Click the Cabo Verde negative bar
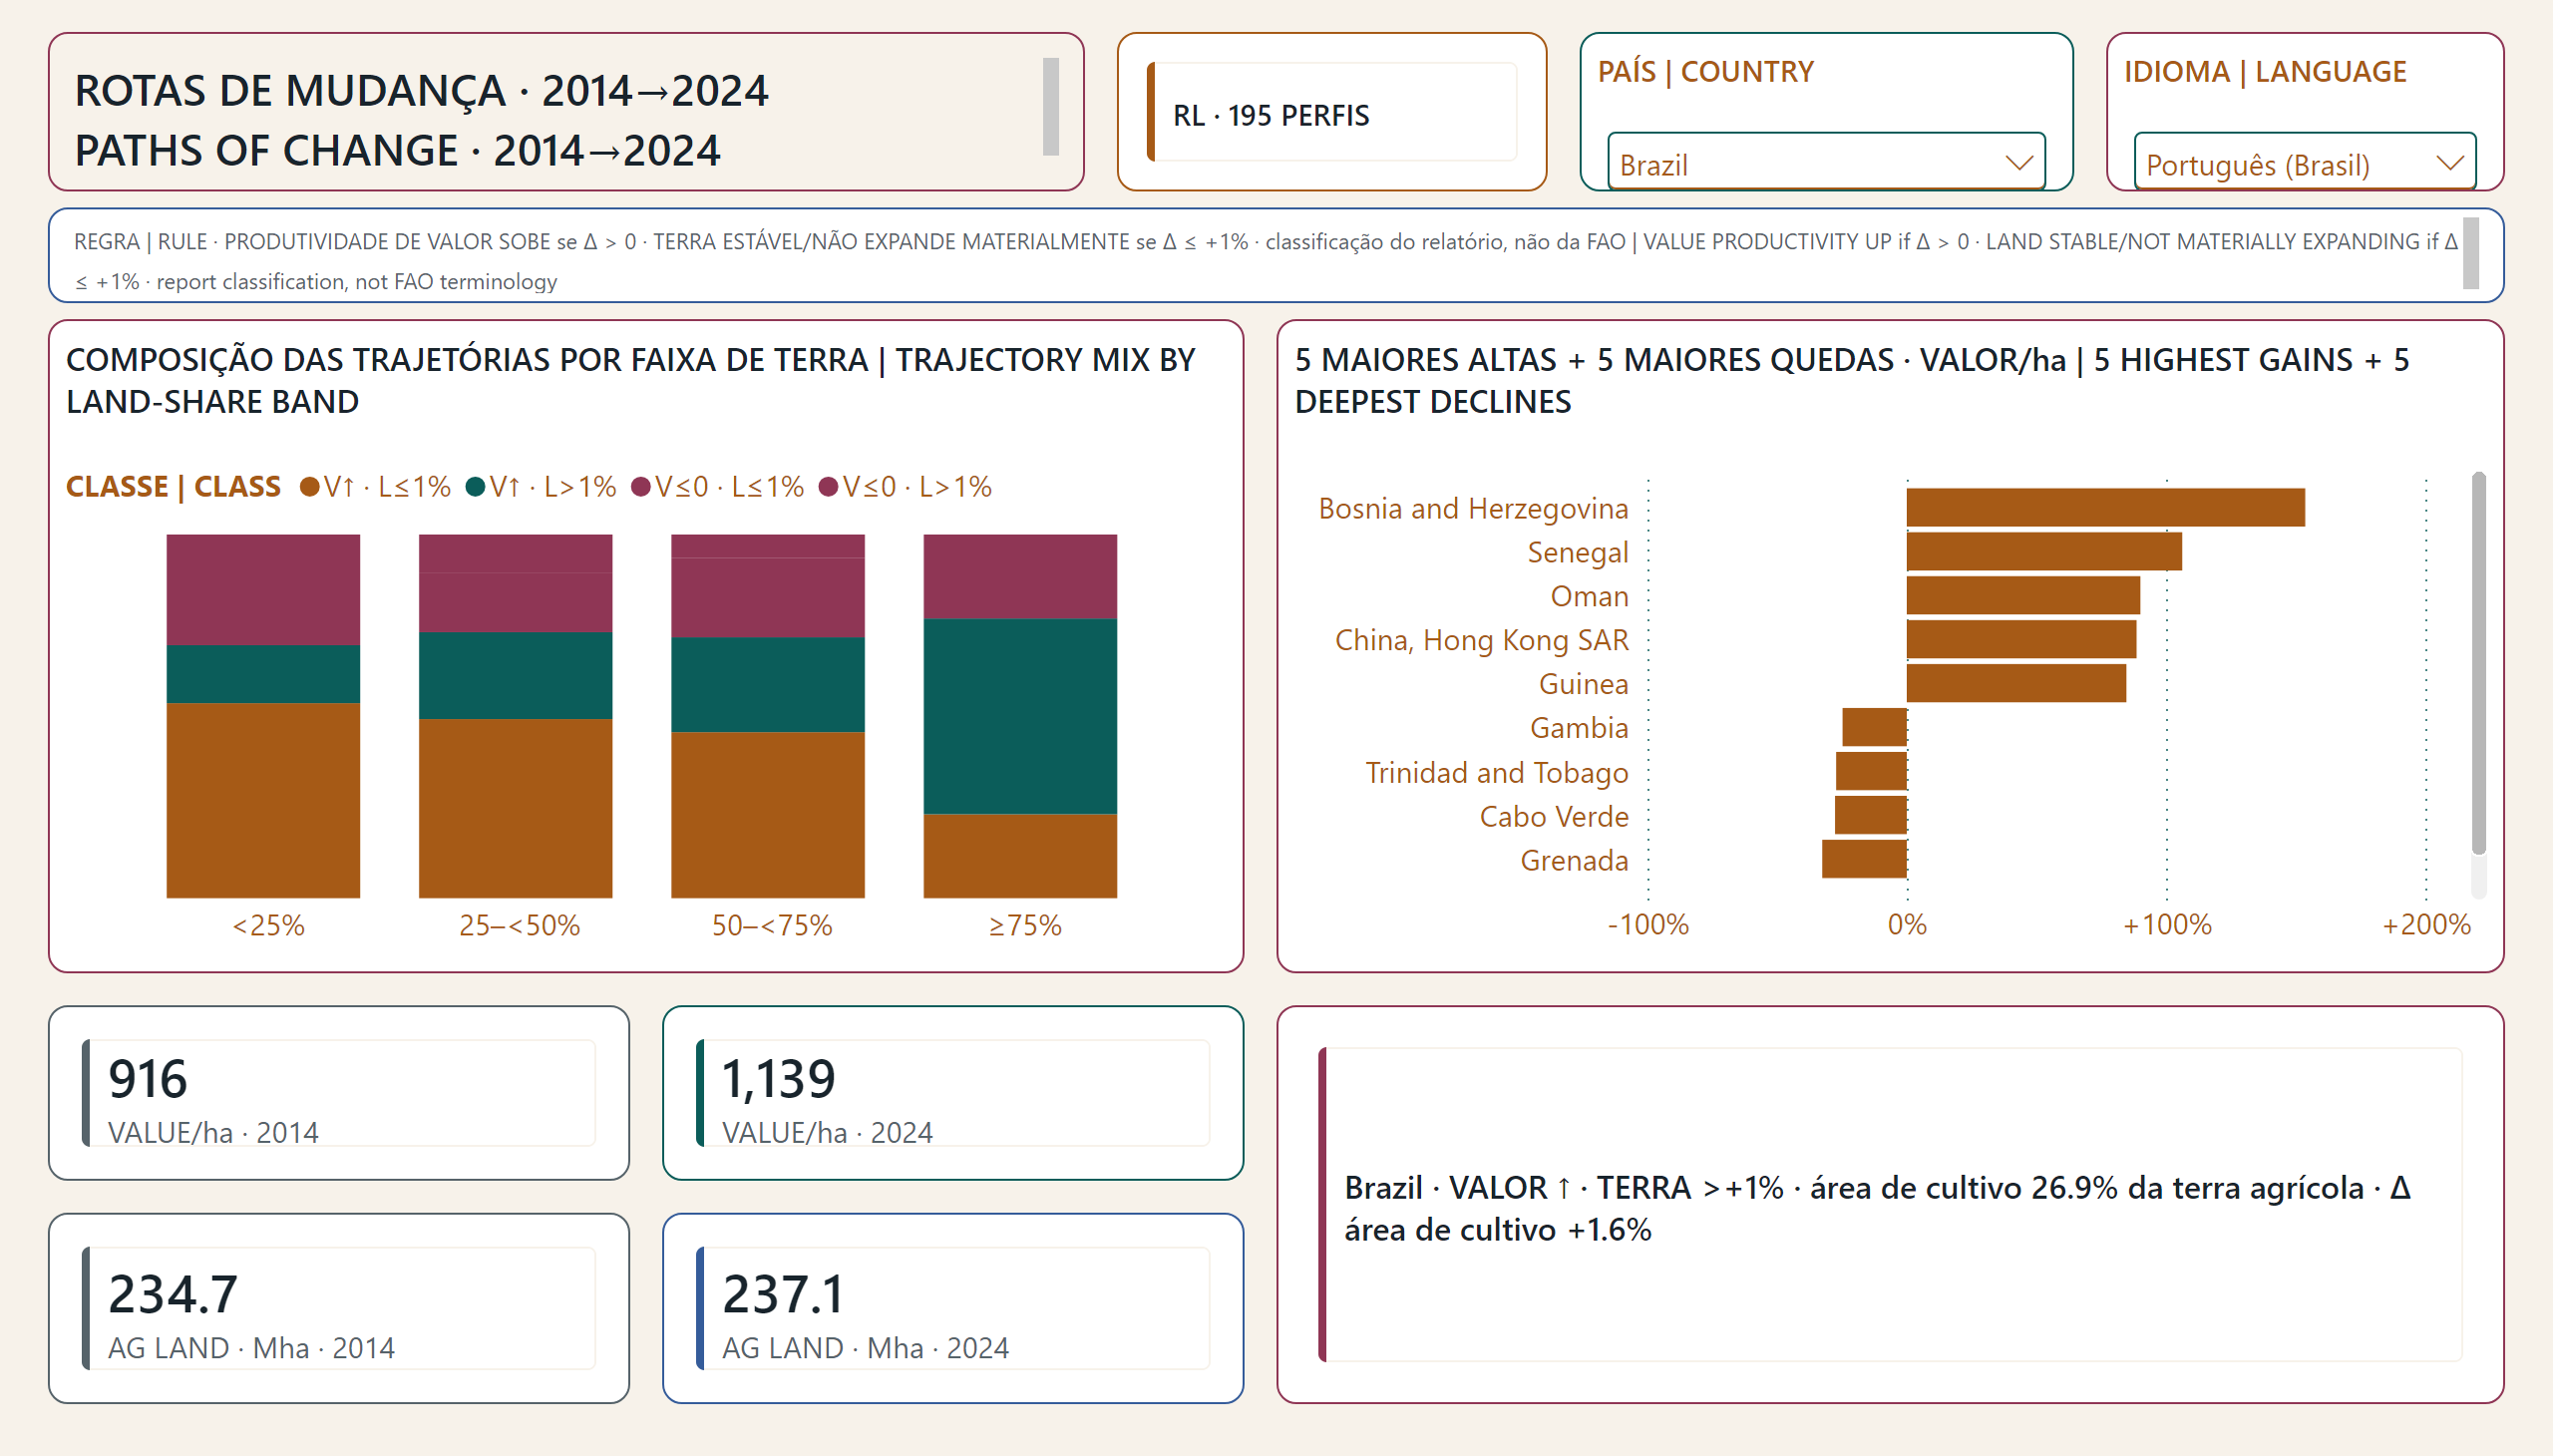The height and width of the screenshot is (1456, 2553). click(x=1871, y=815)
